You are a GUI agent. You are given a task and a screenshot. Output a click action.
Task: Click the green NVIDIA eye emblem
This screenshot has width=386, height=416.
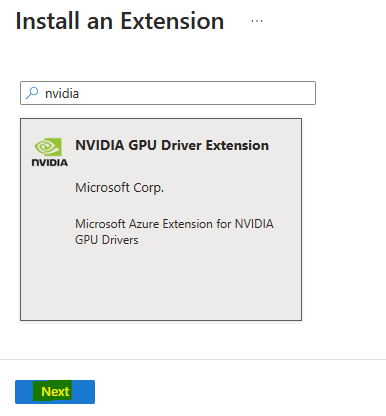(x=48, y=147)
